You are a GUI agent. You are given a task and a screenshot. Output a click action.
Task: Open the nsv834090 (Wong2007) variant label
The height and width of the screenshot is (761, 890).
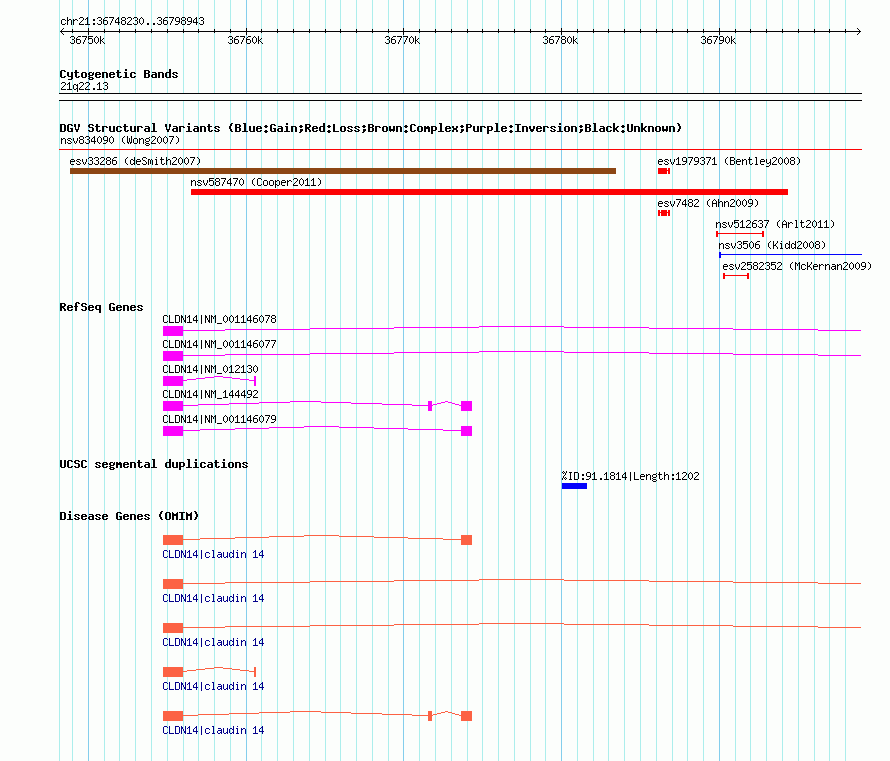click(120, 140)
